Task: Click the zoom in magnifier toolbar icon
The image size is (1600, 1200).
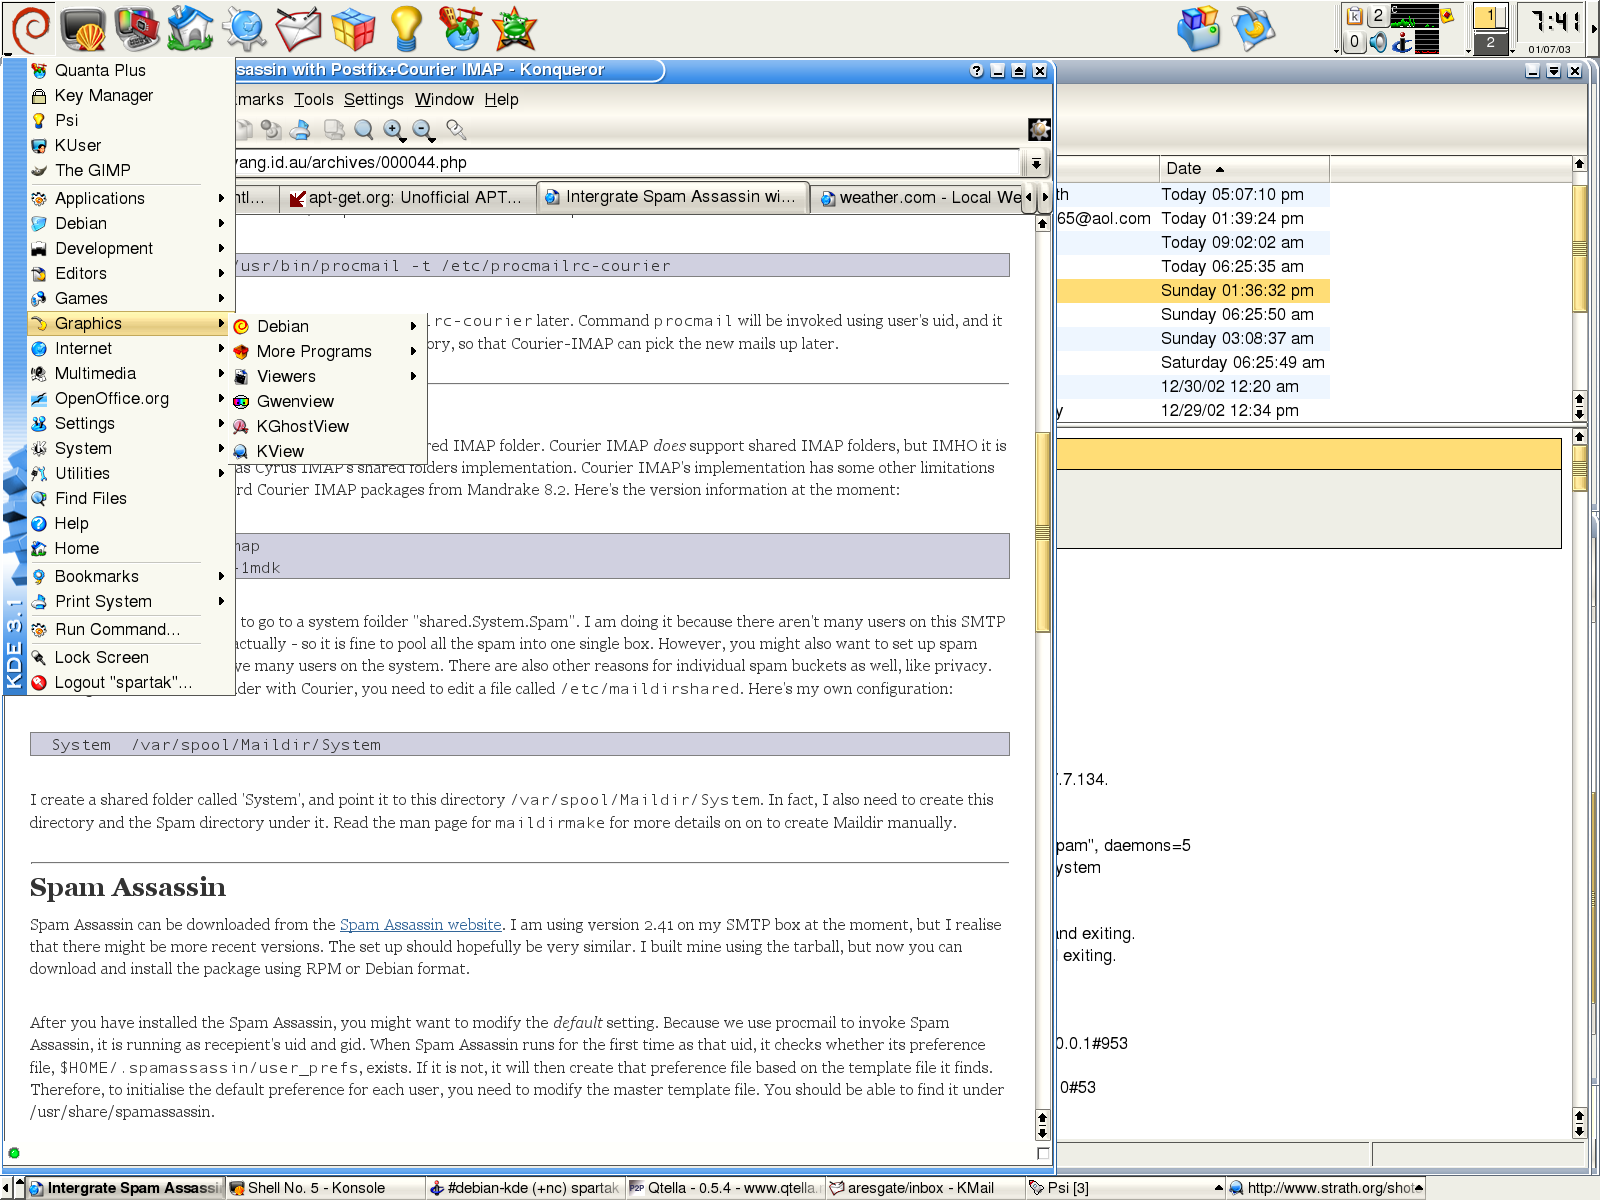Action: 394,130
